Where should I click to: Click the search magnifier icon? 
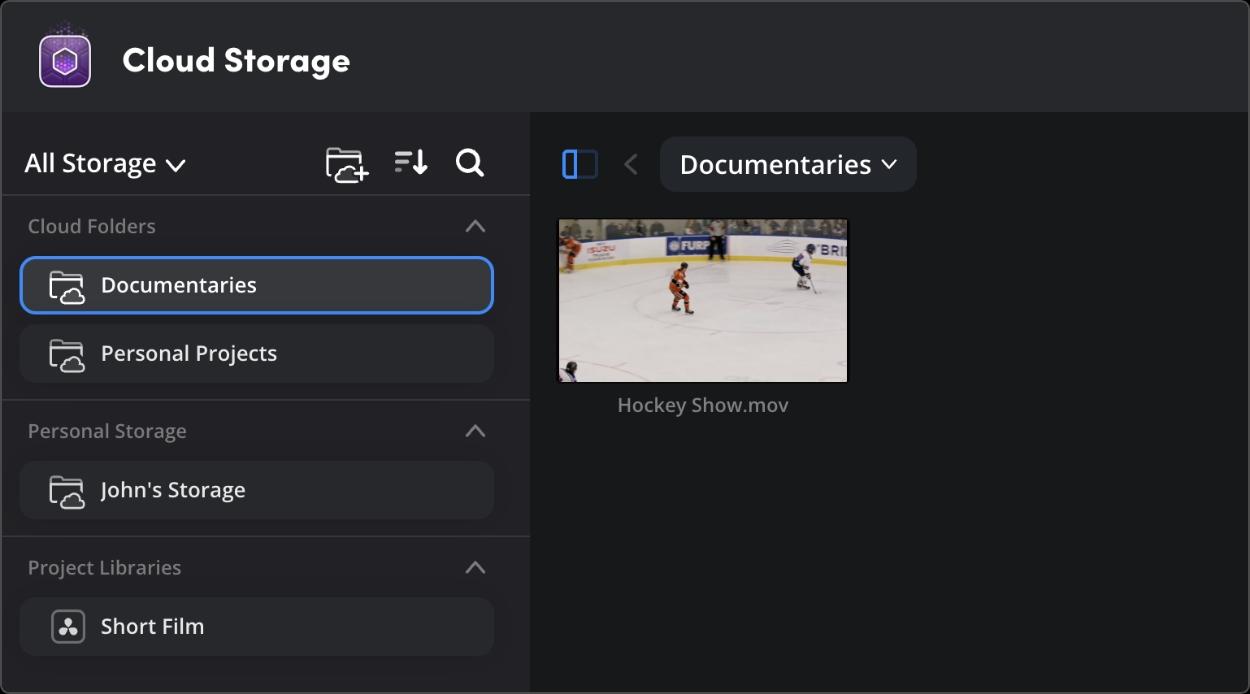pos(470,163)
